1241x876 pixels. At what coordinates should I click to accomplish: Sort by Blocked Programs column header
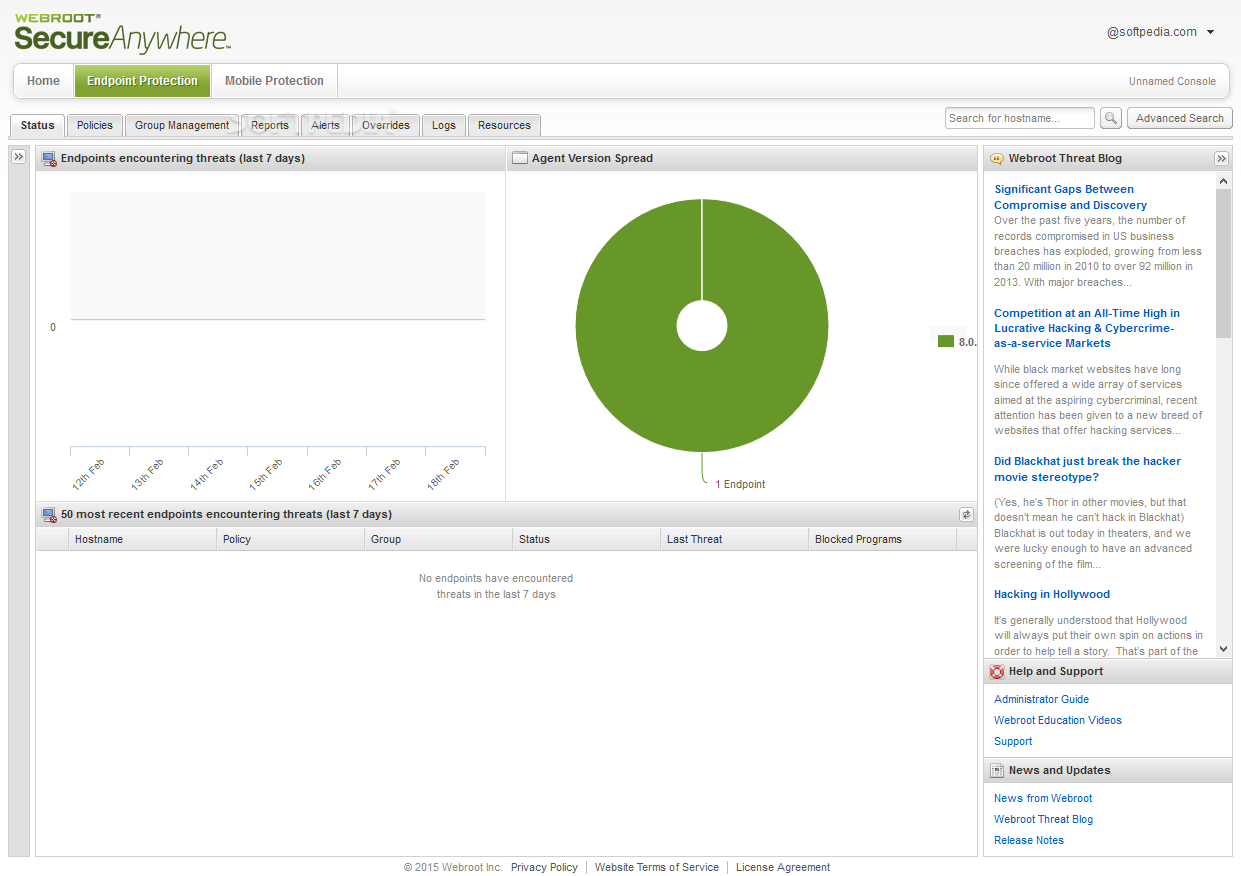coord(882,539)
